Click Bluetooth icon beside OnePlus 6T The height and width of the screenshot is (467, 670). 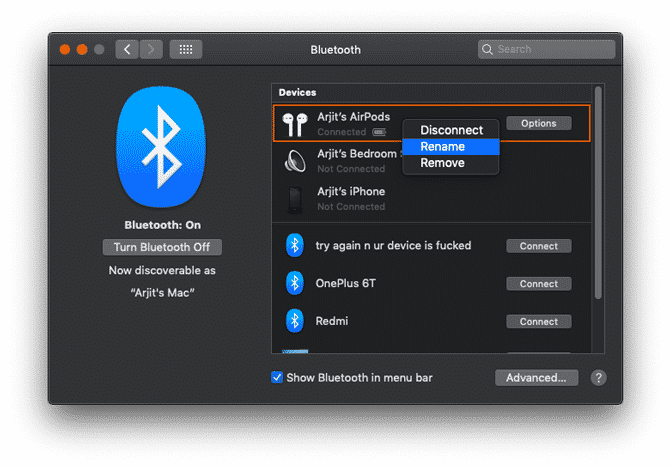tap(294, 283)
